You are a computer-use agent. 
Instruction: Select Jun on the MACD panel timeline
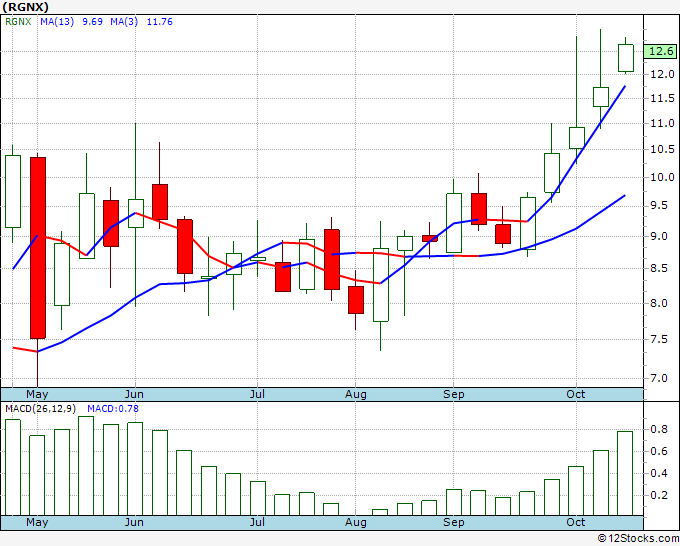point(134,522)
